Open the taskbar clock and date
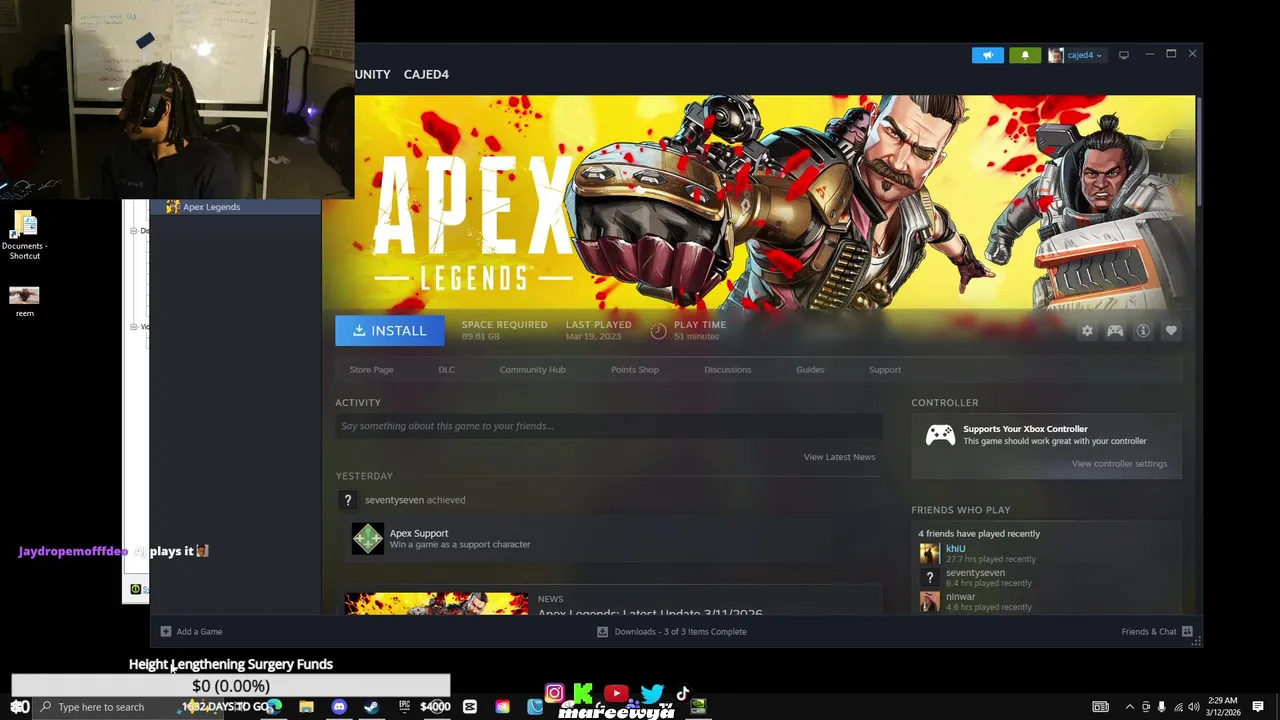 (x=1222, y=707)
